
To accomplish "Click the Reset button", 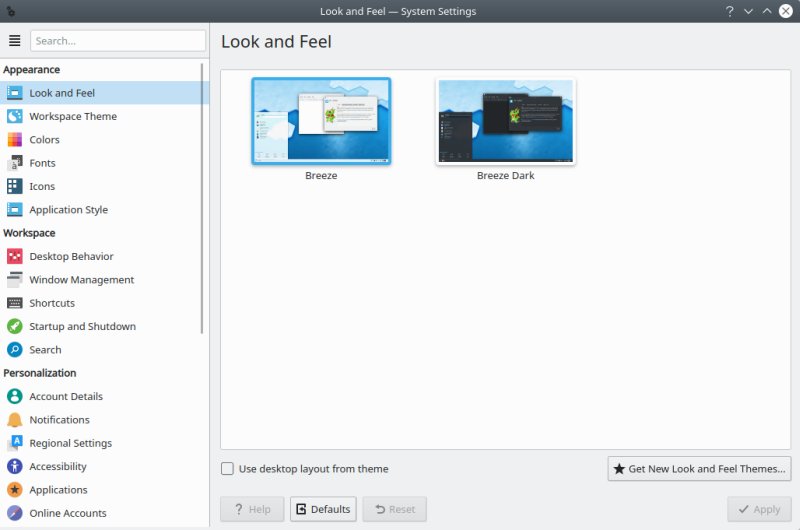I will (x=394, y=509).
